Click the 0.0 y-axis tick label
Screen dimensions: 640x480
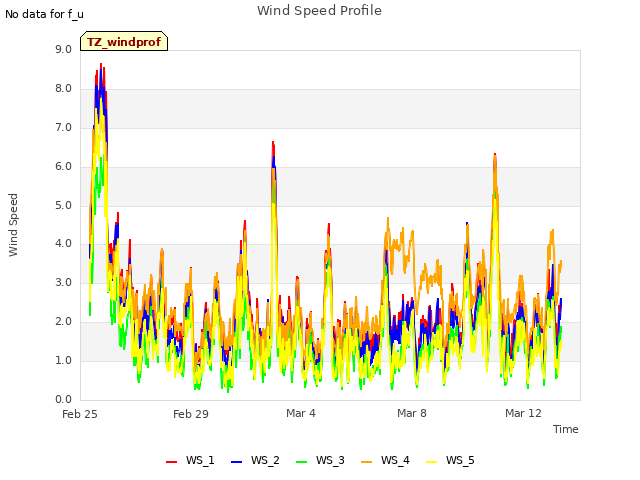click(63, 400)
